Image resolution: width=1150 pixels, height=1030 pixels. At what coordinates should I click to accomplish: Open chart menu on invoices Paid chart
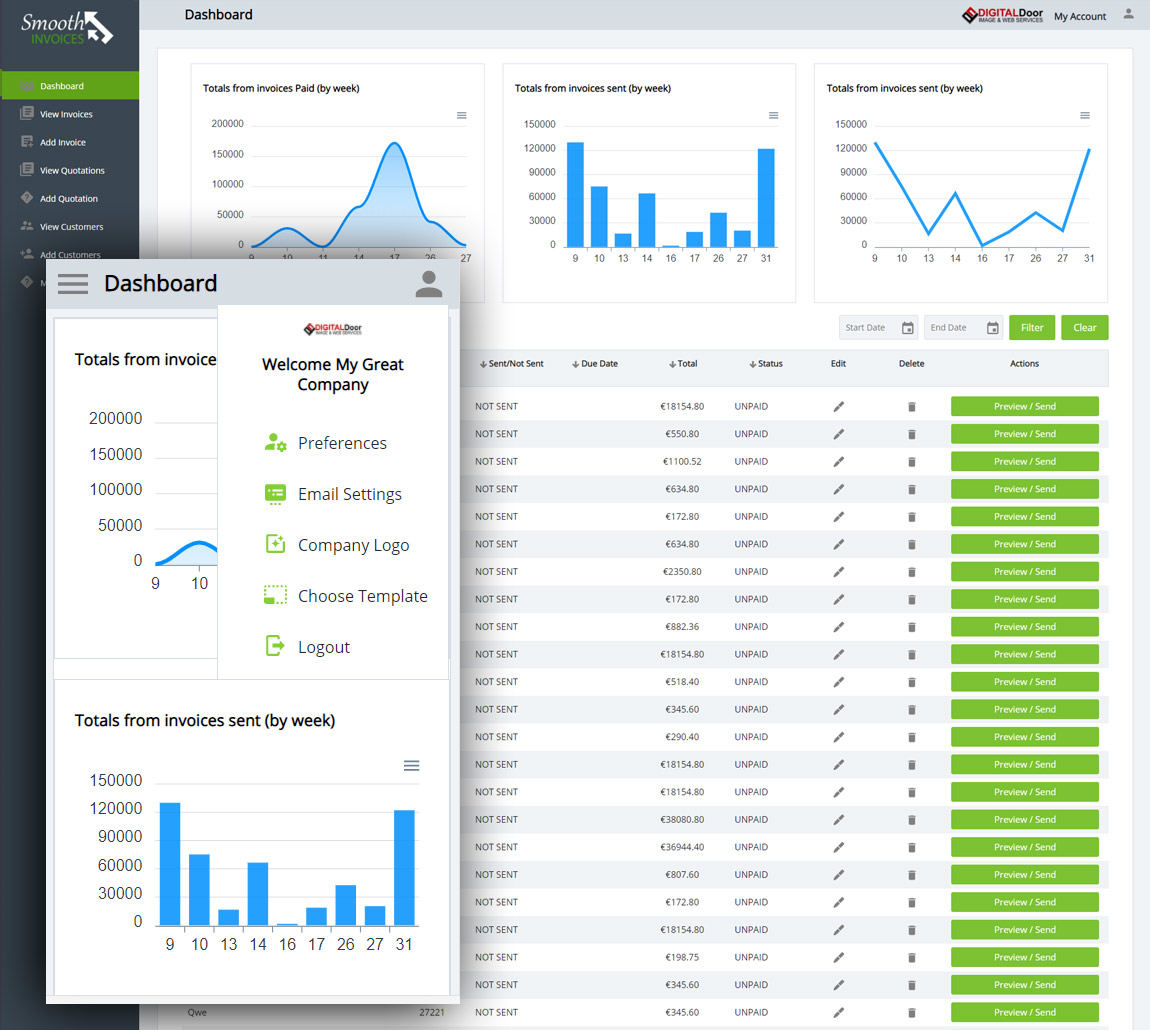coord(461,116)
